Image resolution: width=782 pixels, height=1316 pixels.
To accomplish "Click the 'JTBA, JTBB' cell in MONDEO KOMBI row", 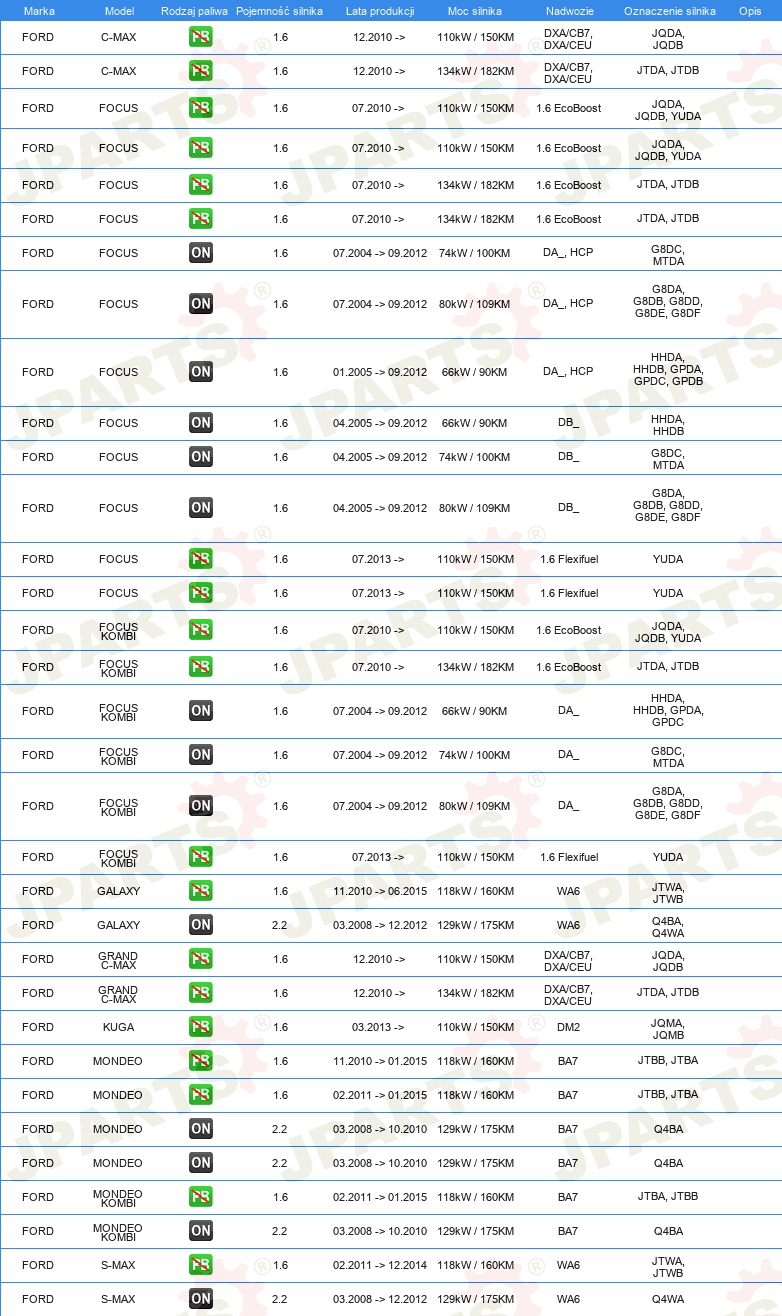I will tap(668, 1197).
